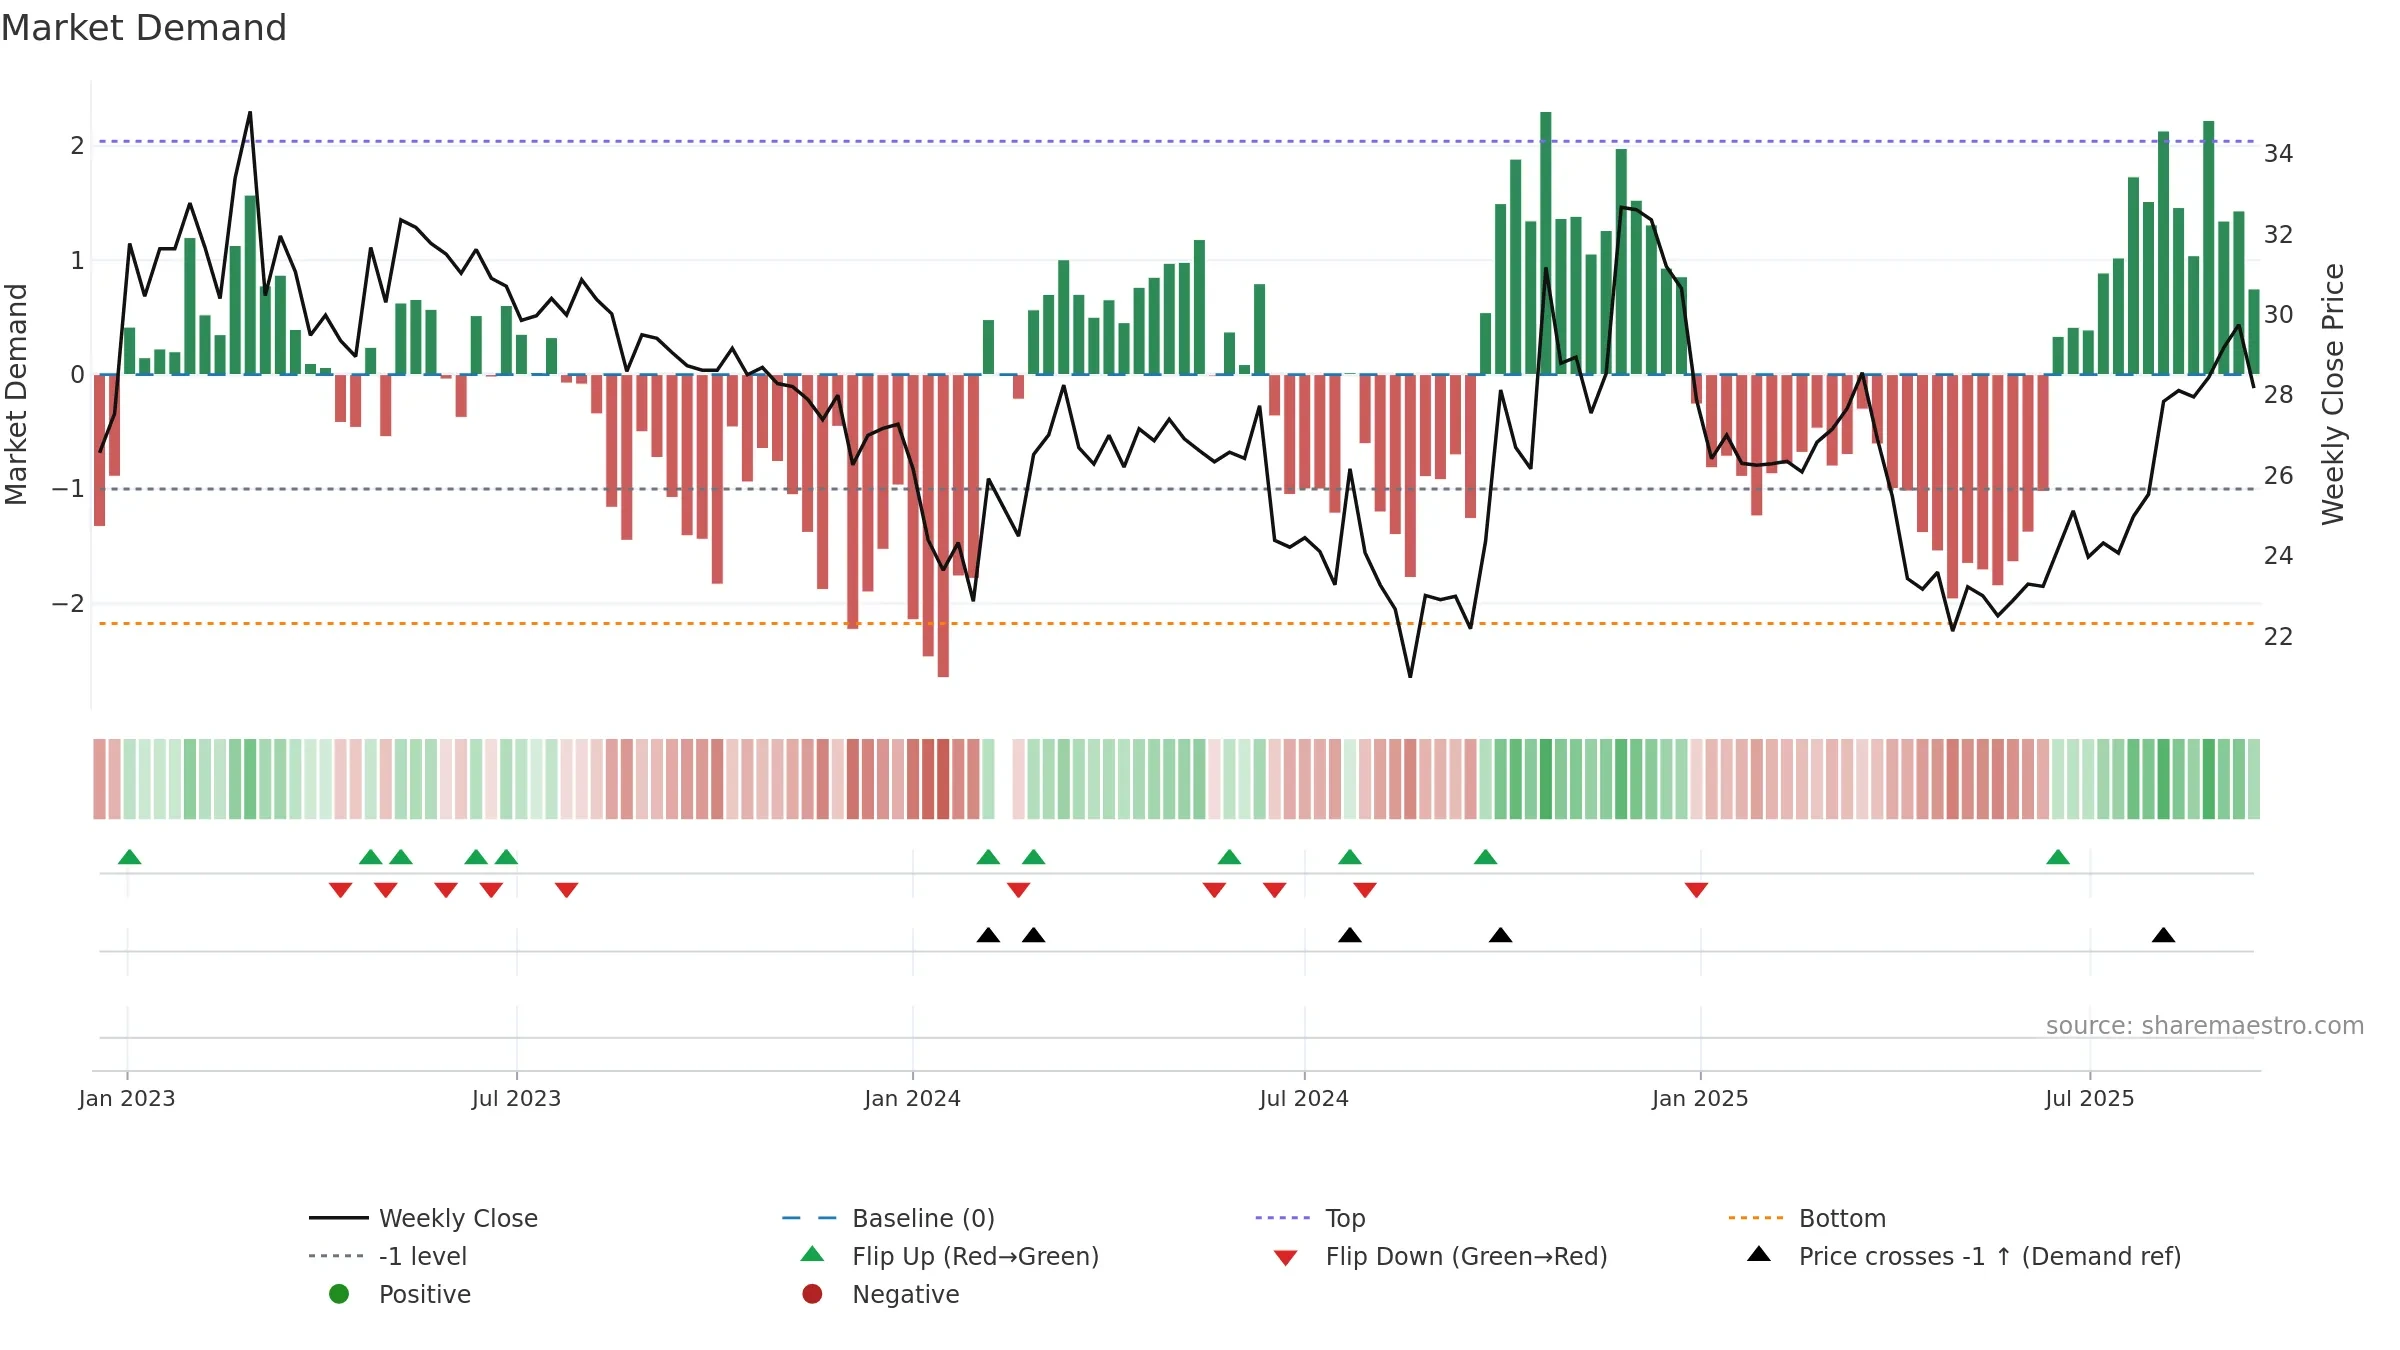Toggle Flip Up (Red→Green) legend entry
The image size is (2400, 1350).
950,1256
